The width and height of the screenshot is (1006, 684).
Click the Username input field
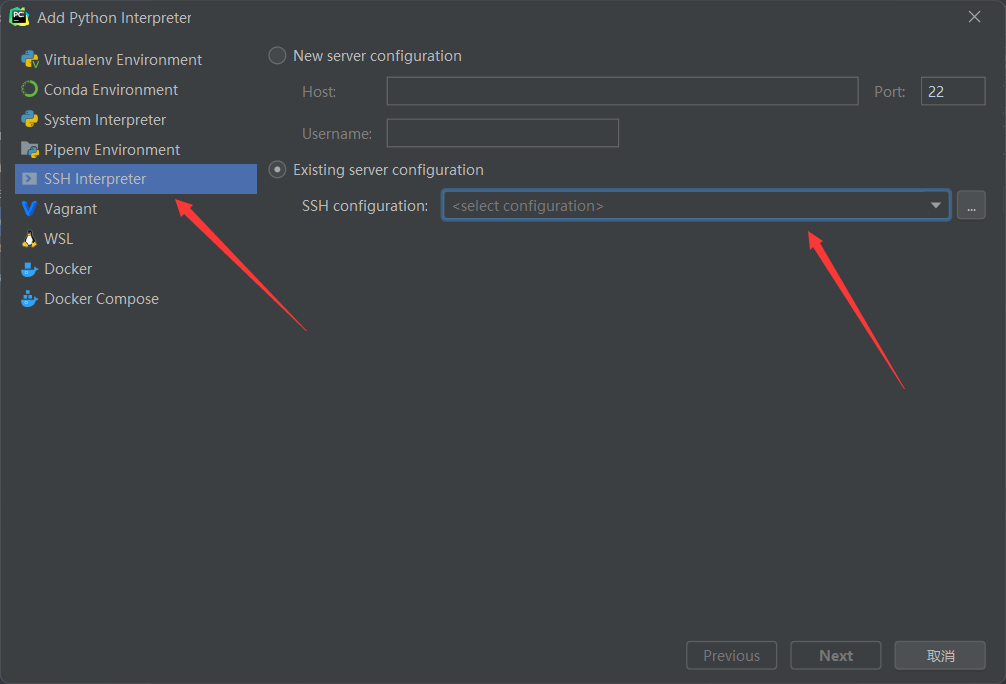click(x=502, y=133)
